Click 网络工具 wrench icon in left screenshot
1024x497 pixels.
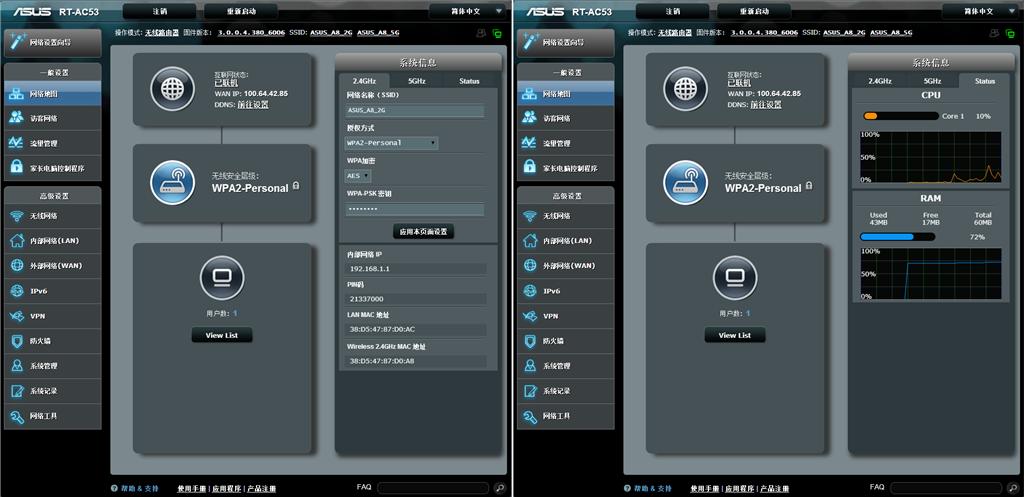[16, 416]
